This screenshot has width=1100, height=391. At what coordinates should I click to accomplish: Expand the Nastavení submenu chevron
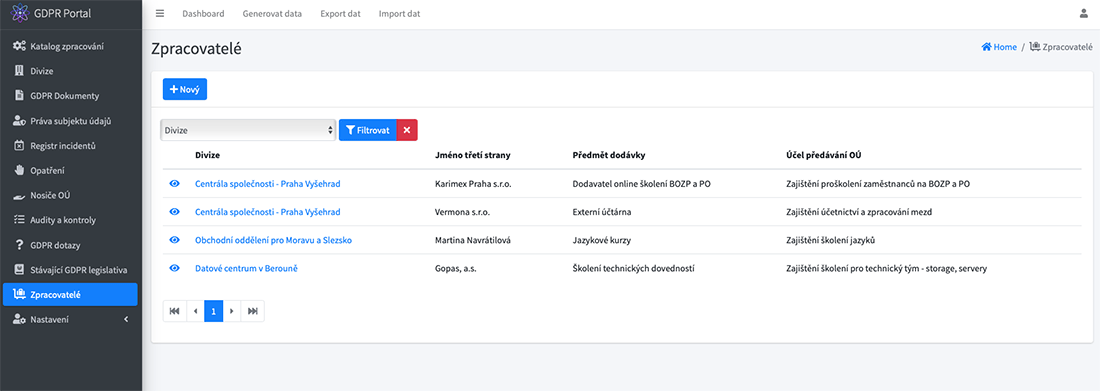[x=126, y=319]
